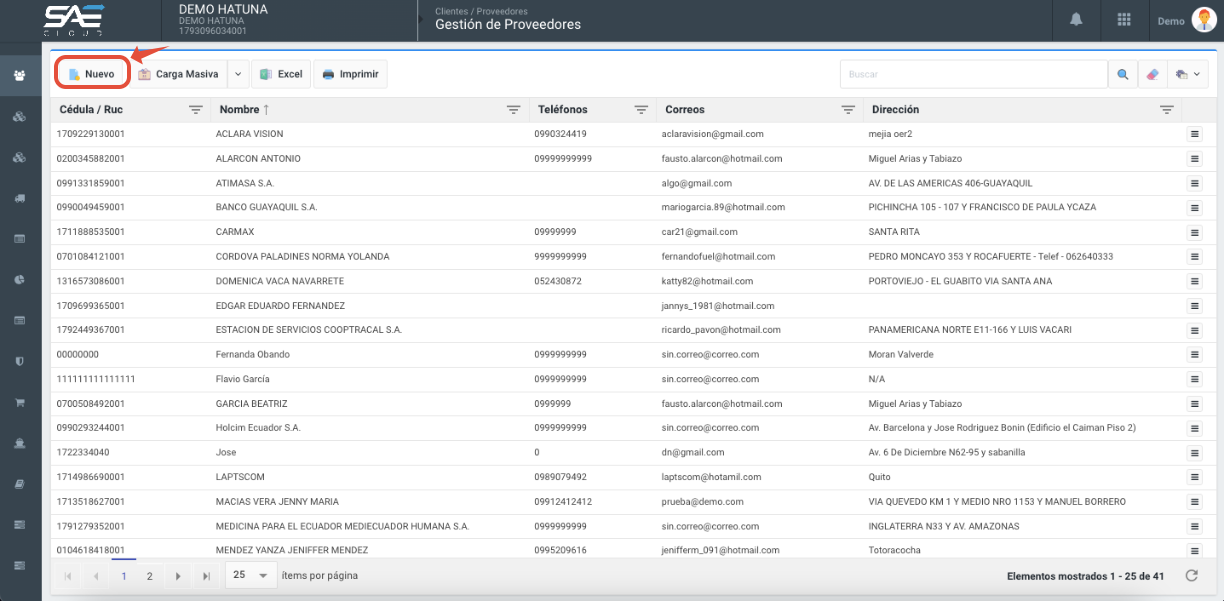The image size is (1224, 601).
Task: Click the CORDOVA PALADINES NORMA YOLANDA cell
Action: pos(303,257)
